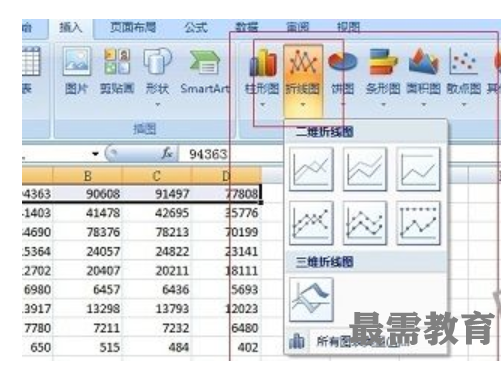Select cell containing 77808
501x368 pixels.
coord(226,194)
